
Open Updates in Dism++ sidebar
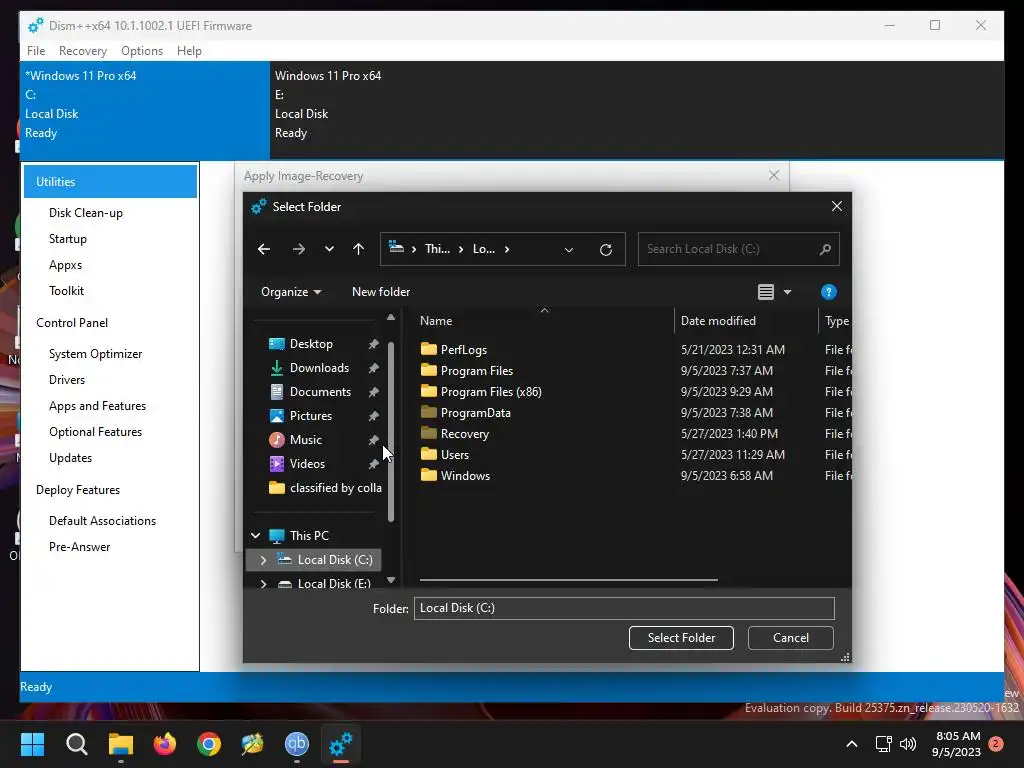click(x=71, y=458)
